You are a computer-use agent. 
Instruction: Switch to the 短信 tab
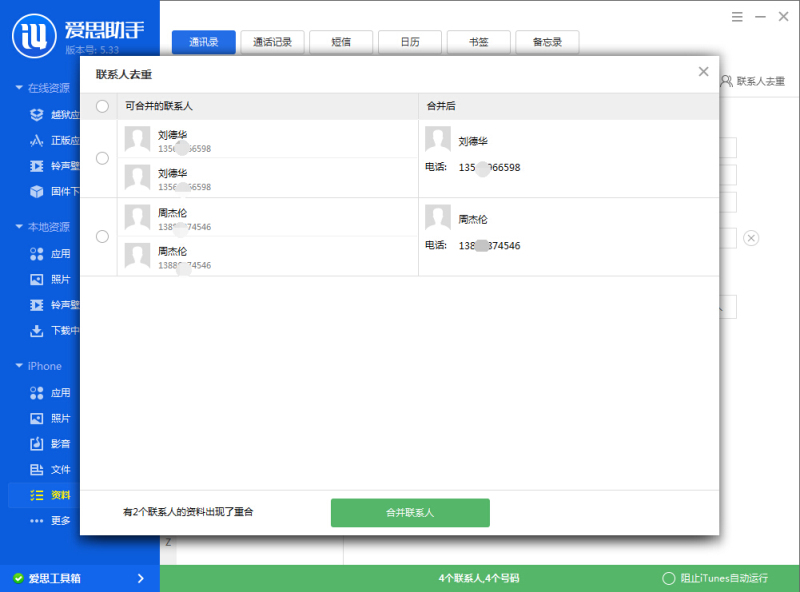click(341, 43)
